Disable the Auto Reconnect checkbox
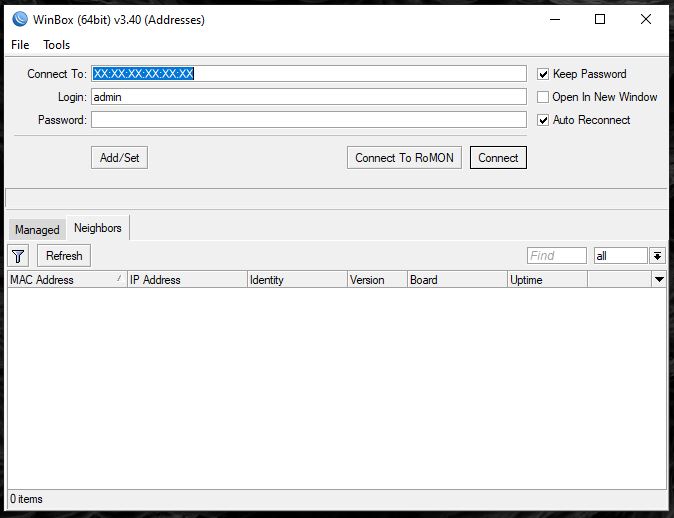Image resolution: width=674 pixels, height=518 pixels. pyautogui.click(x=543, y=120)
